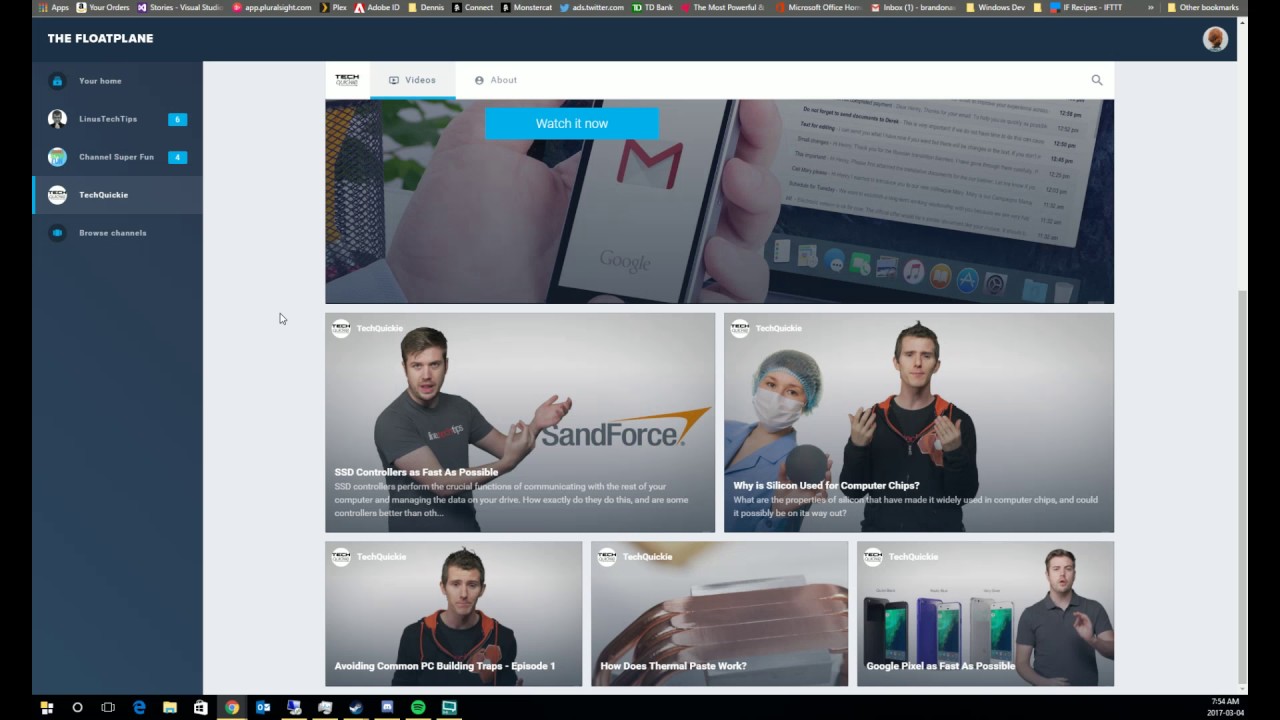Click TechQuickie name on Google Pixel card
Image resolution: width=1280 pixels, height=720 pixels.
coord(913,557)
